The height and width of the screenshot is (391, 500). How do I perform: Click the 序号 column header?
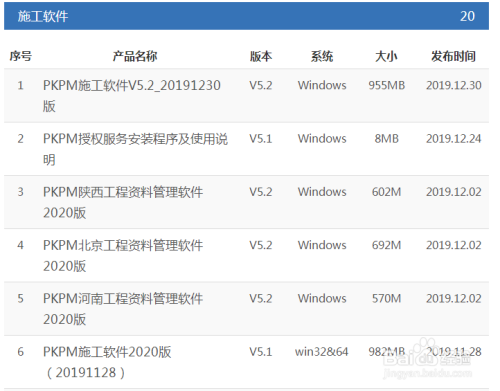21,56
